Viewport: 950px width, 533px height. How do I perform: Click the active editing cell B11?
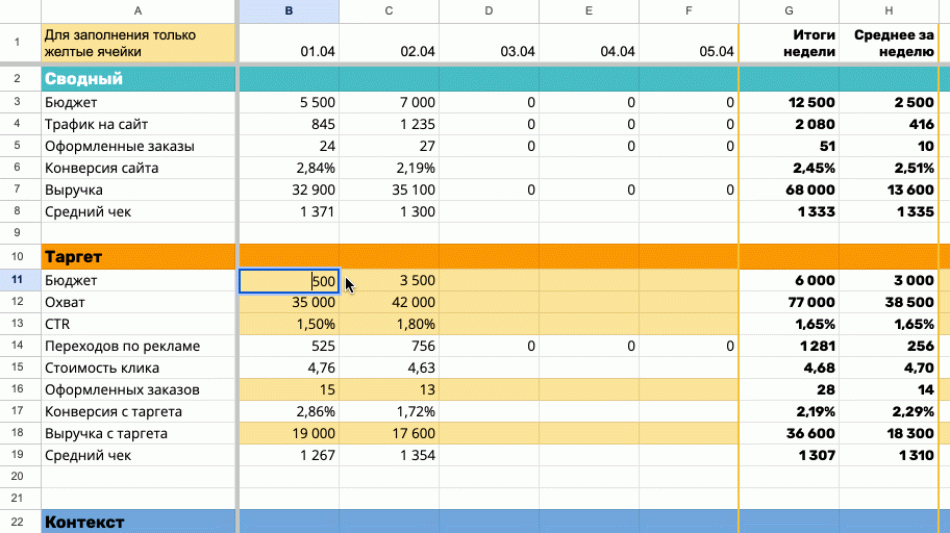tap(288, 281)
